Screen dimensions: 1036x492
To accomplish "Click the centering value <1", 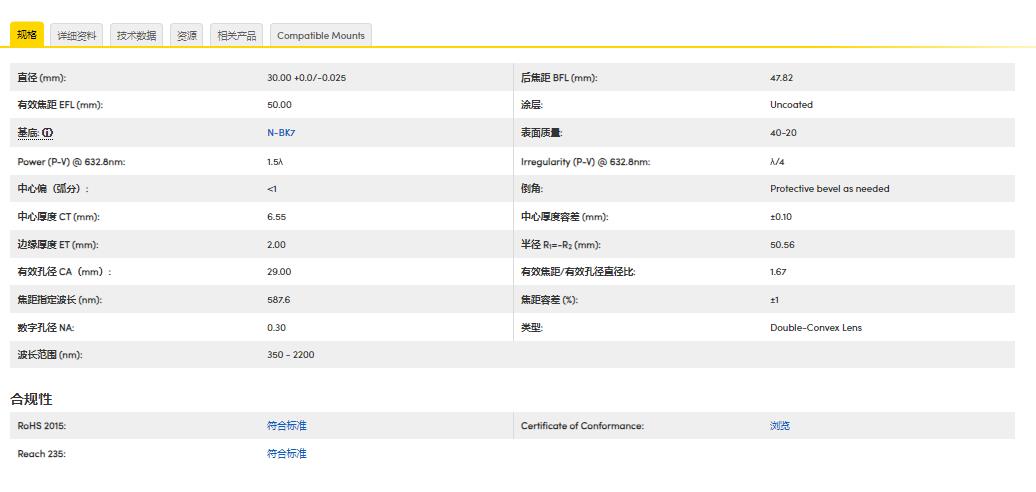I will click(x=272, y=189).
